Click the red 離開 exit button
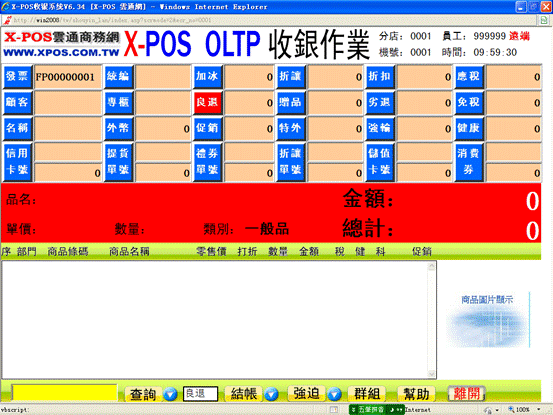The width and height of the screenshot is (553, 415). [467, 393]
